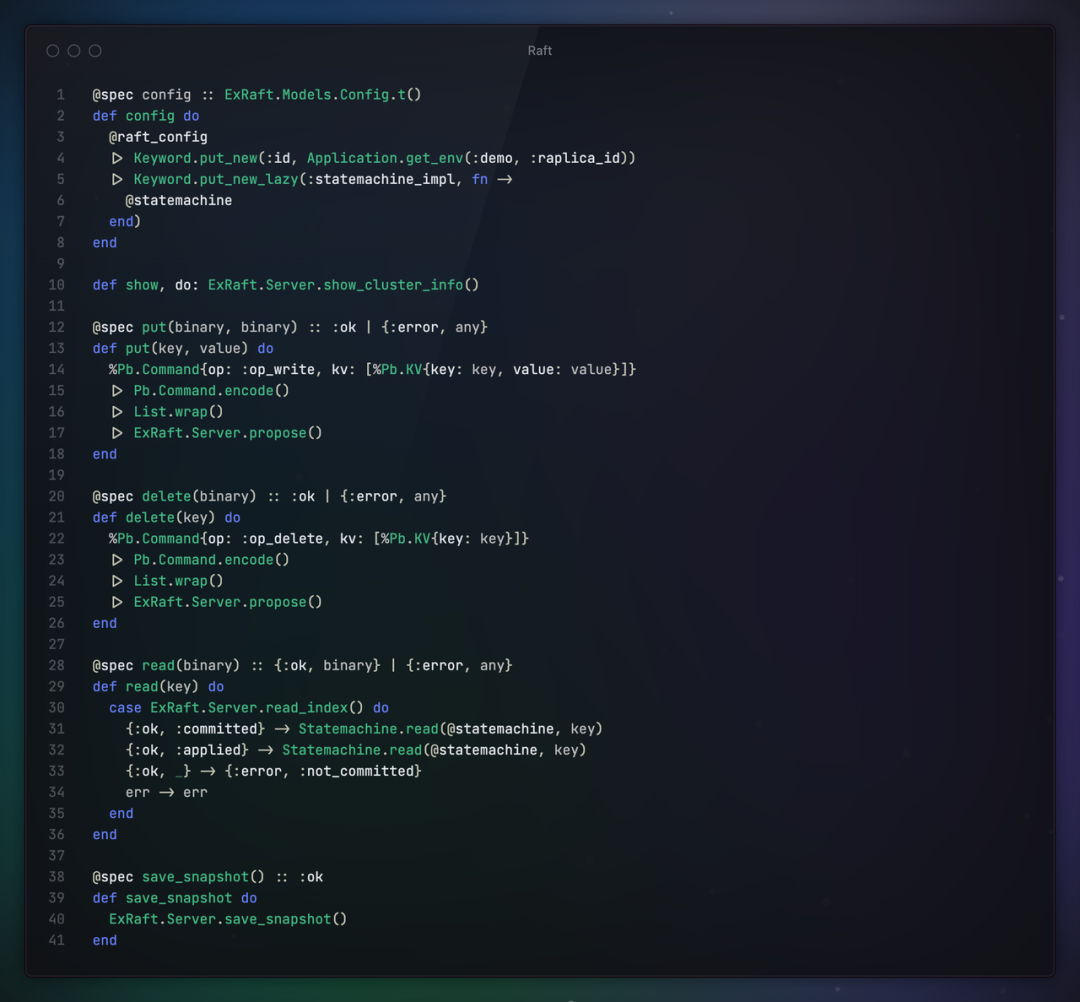Click the line number 9

tap(61, 264)
